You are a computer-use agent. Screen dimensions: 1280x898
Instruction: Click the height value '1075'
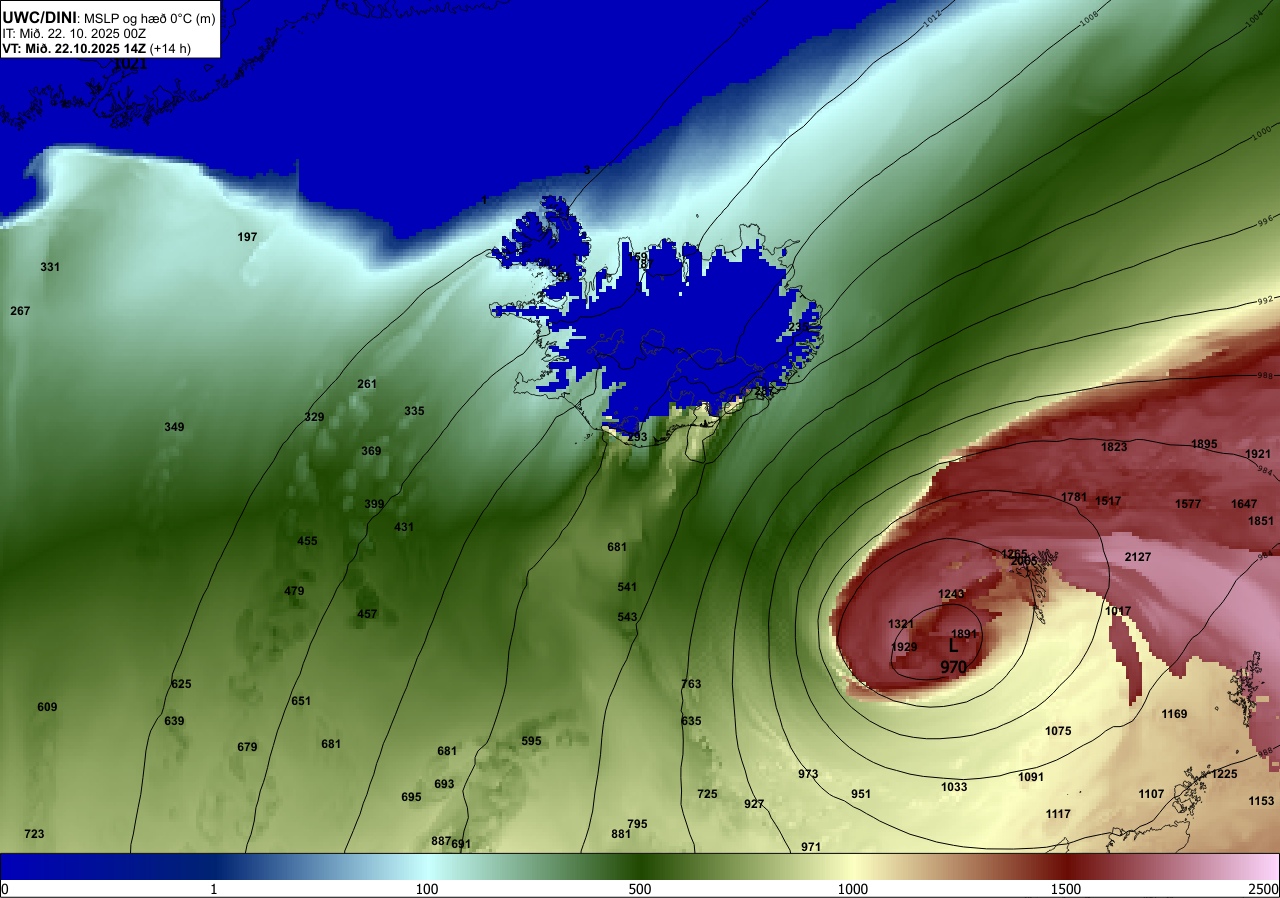[x=1058, y=731]
